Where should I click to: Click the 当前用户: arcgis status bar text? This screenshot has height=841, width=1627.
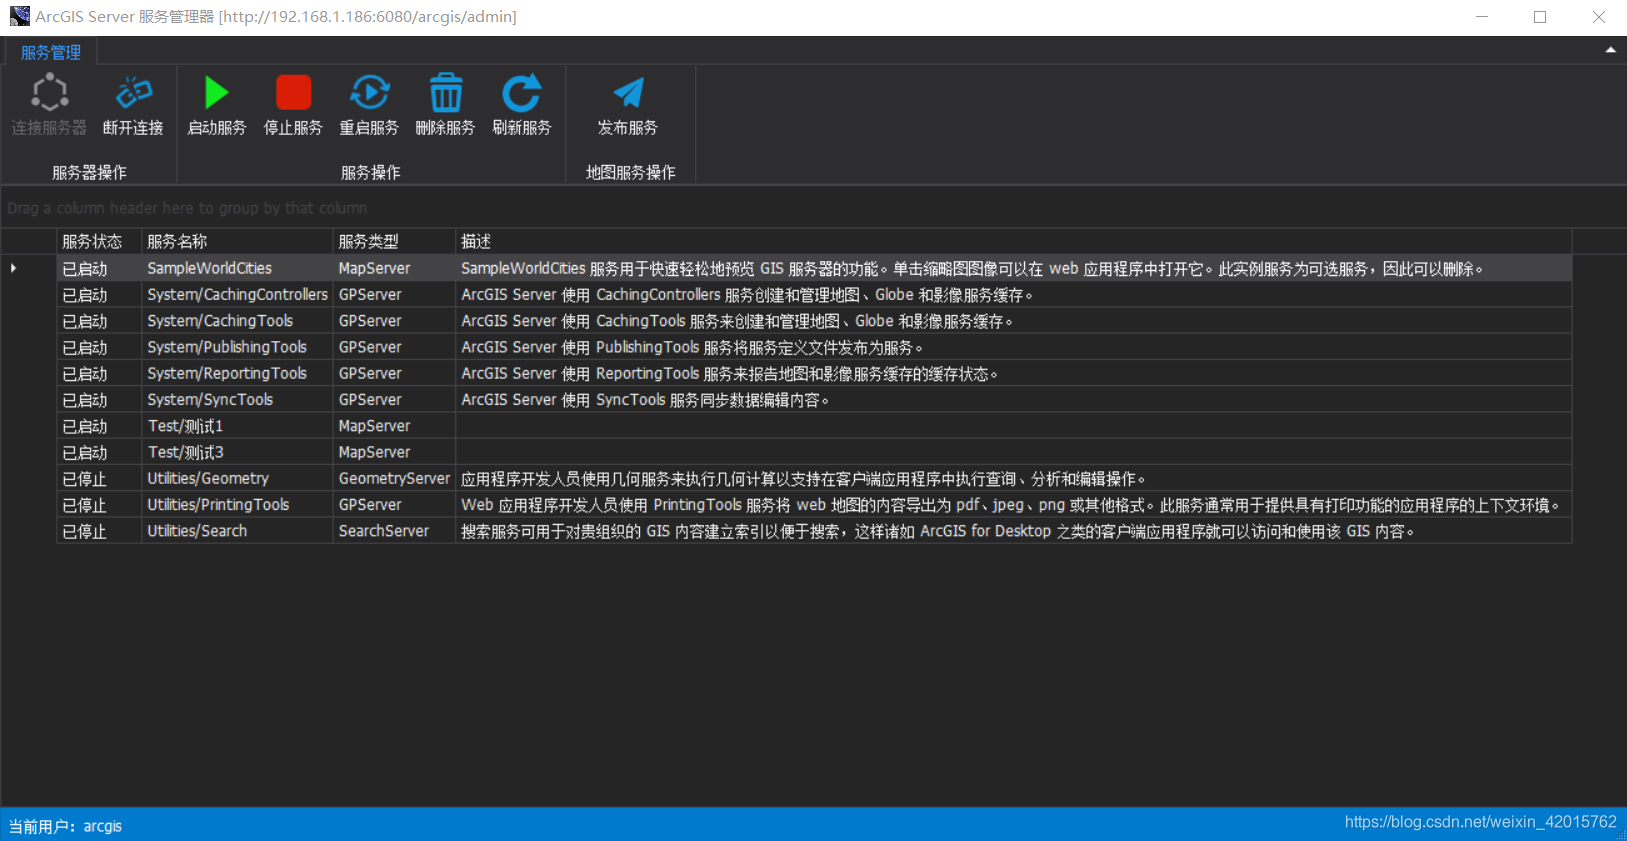(x=65, y=826)
